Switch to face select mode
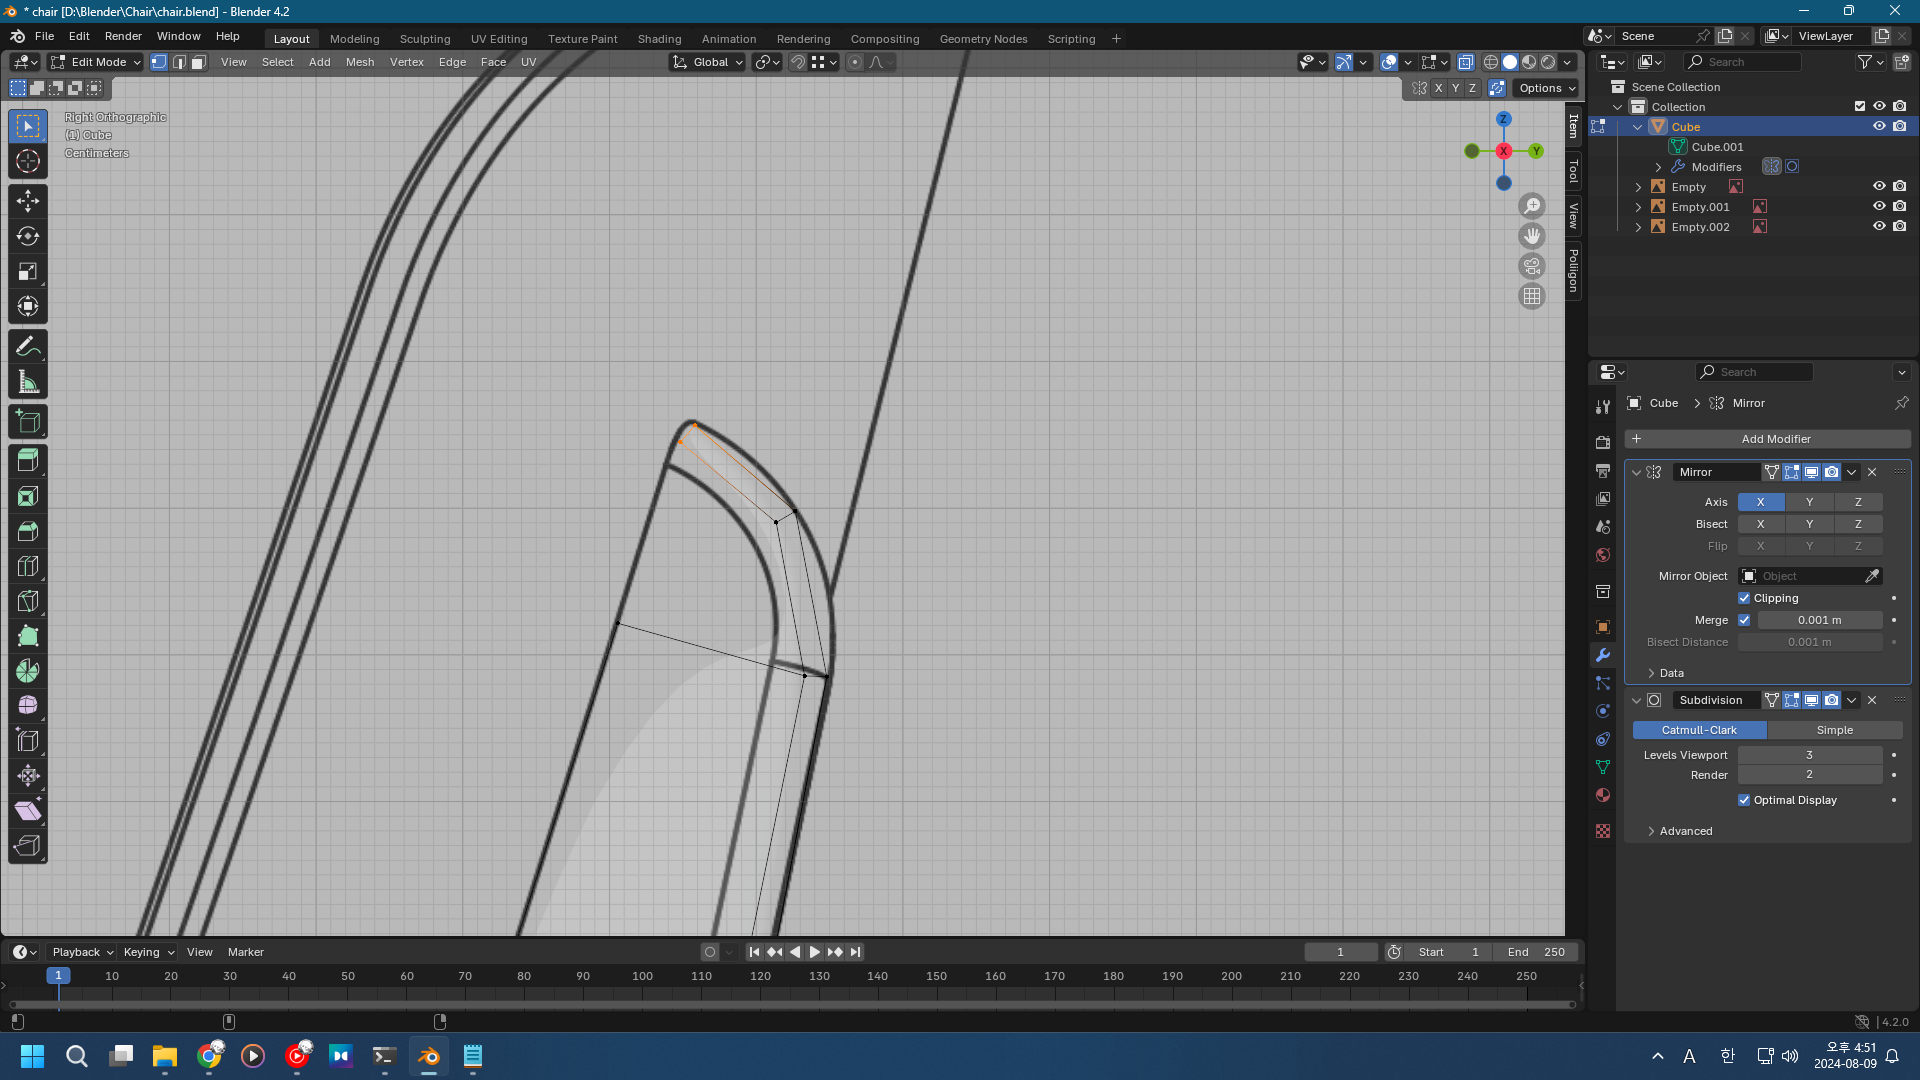This screenshot has height=1080, width=1920. pos(199,62)
